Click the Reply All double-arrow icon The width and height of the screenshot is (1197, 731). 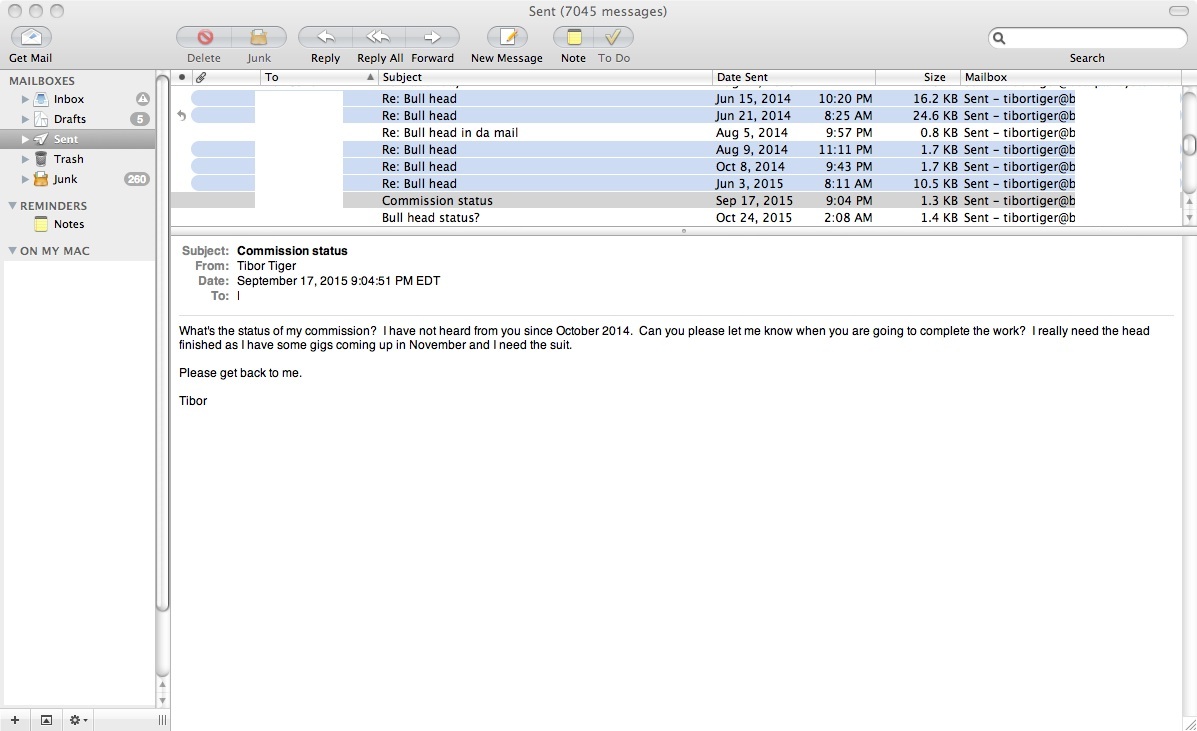pyautogui.click(x=378, y=37)
